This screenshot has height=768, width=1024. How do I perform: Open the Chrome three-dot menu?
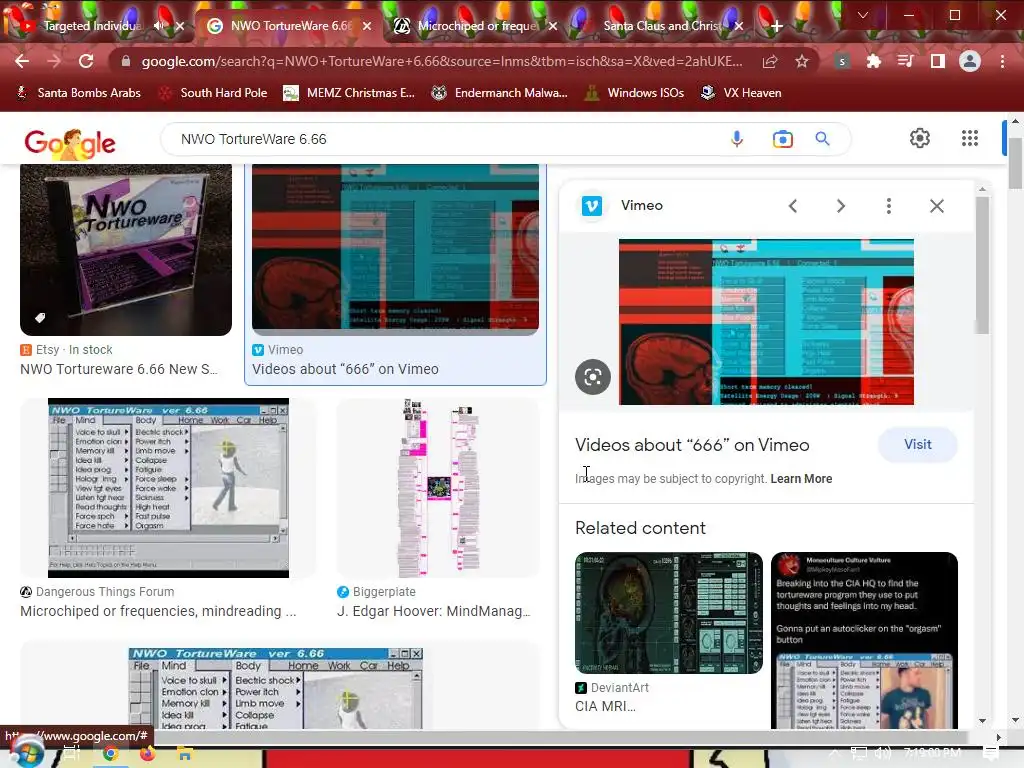(1002, 61)
